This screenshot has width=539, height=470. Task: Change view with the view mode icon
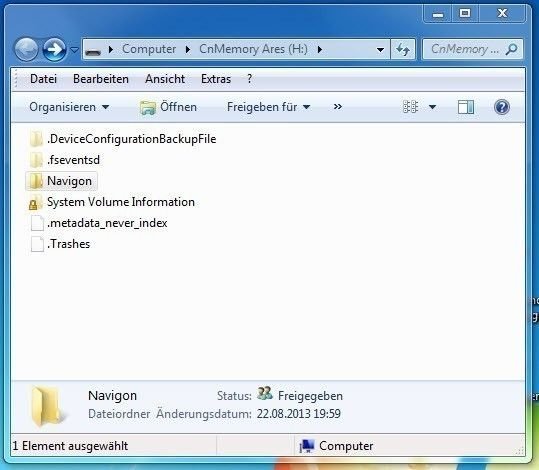coord(410,107)
